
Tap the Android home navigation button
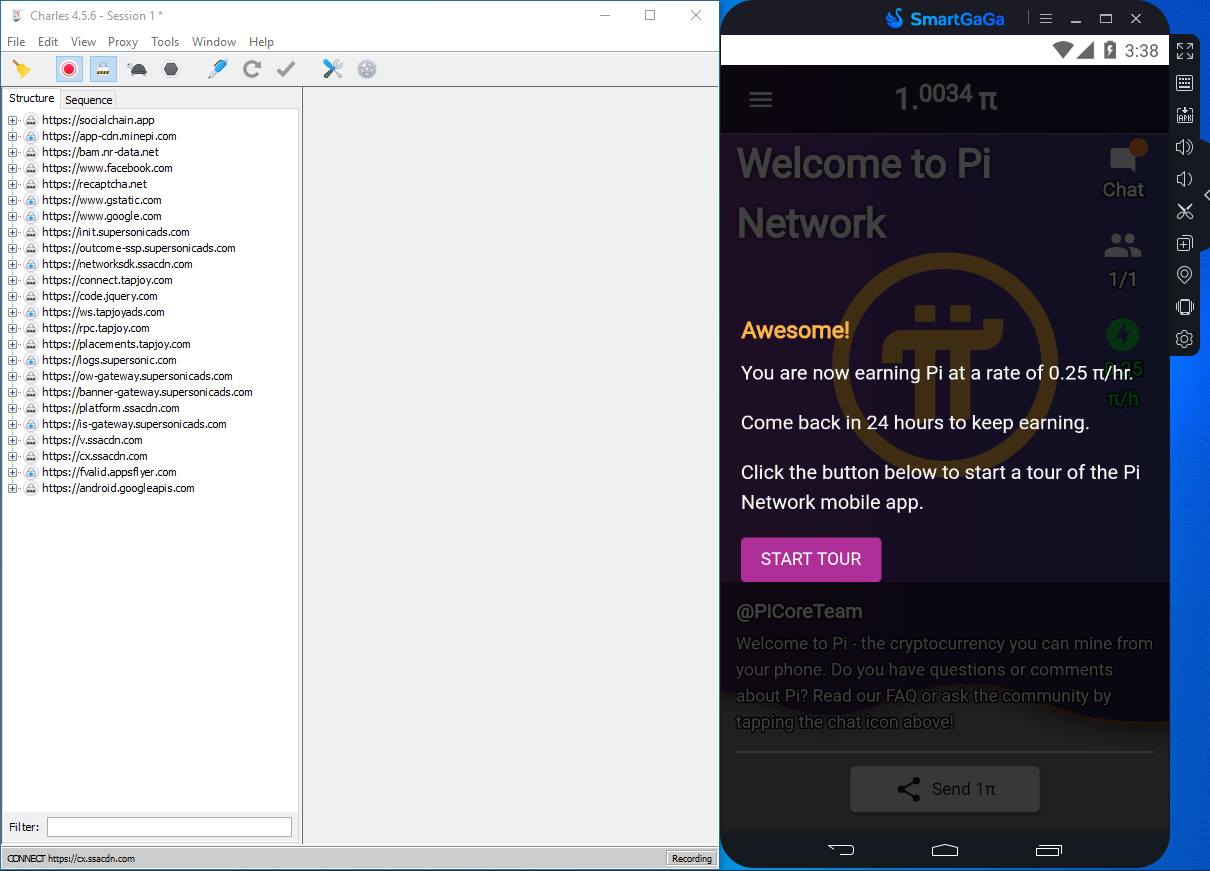[x=945, y=850]
